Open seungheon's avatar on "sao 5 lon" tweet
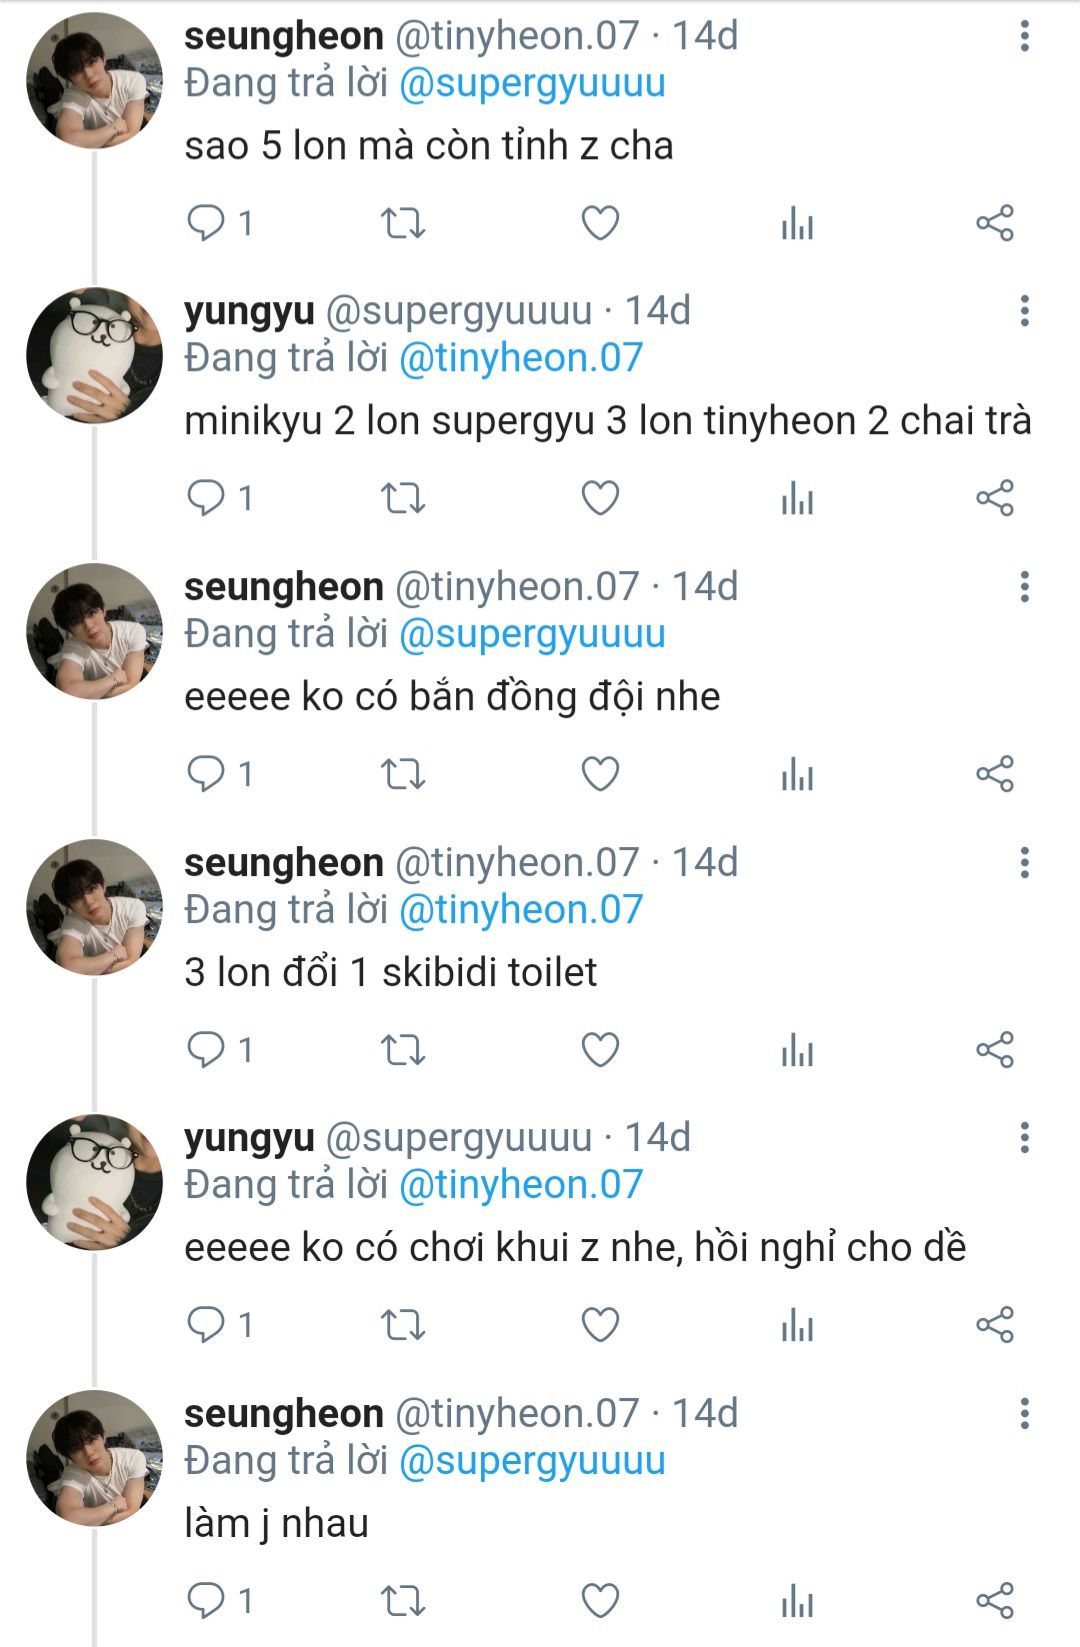 click(x=94, y=81)
